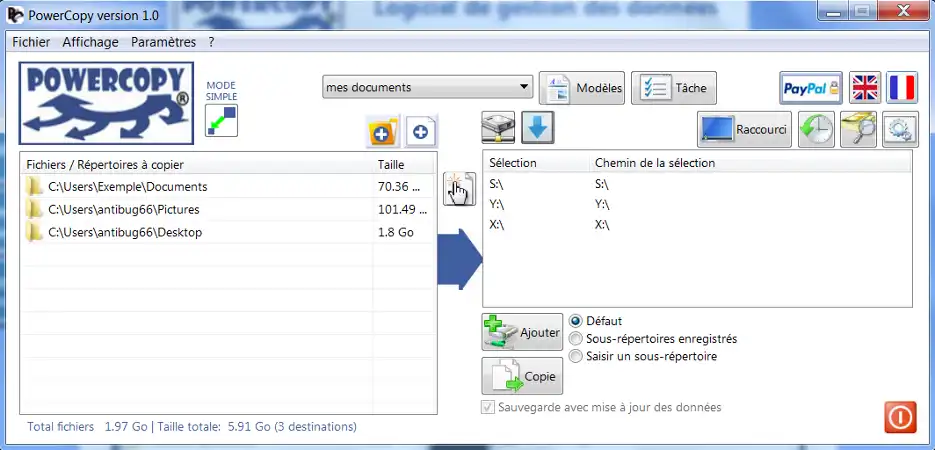The image size is (935, 450).
Task: Open the ? help menu
Action: (x=212, y=42)
